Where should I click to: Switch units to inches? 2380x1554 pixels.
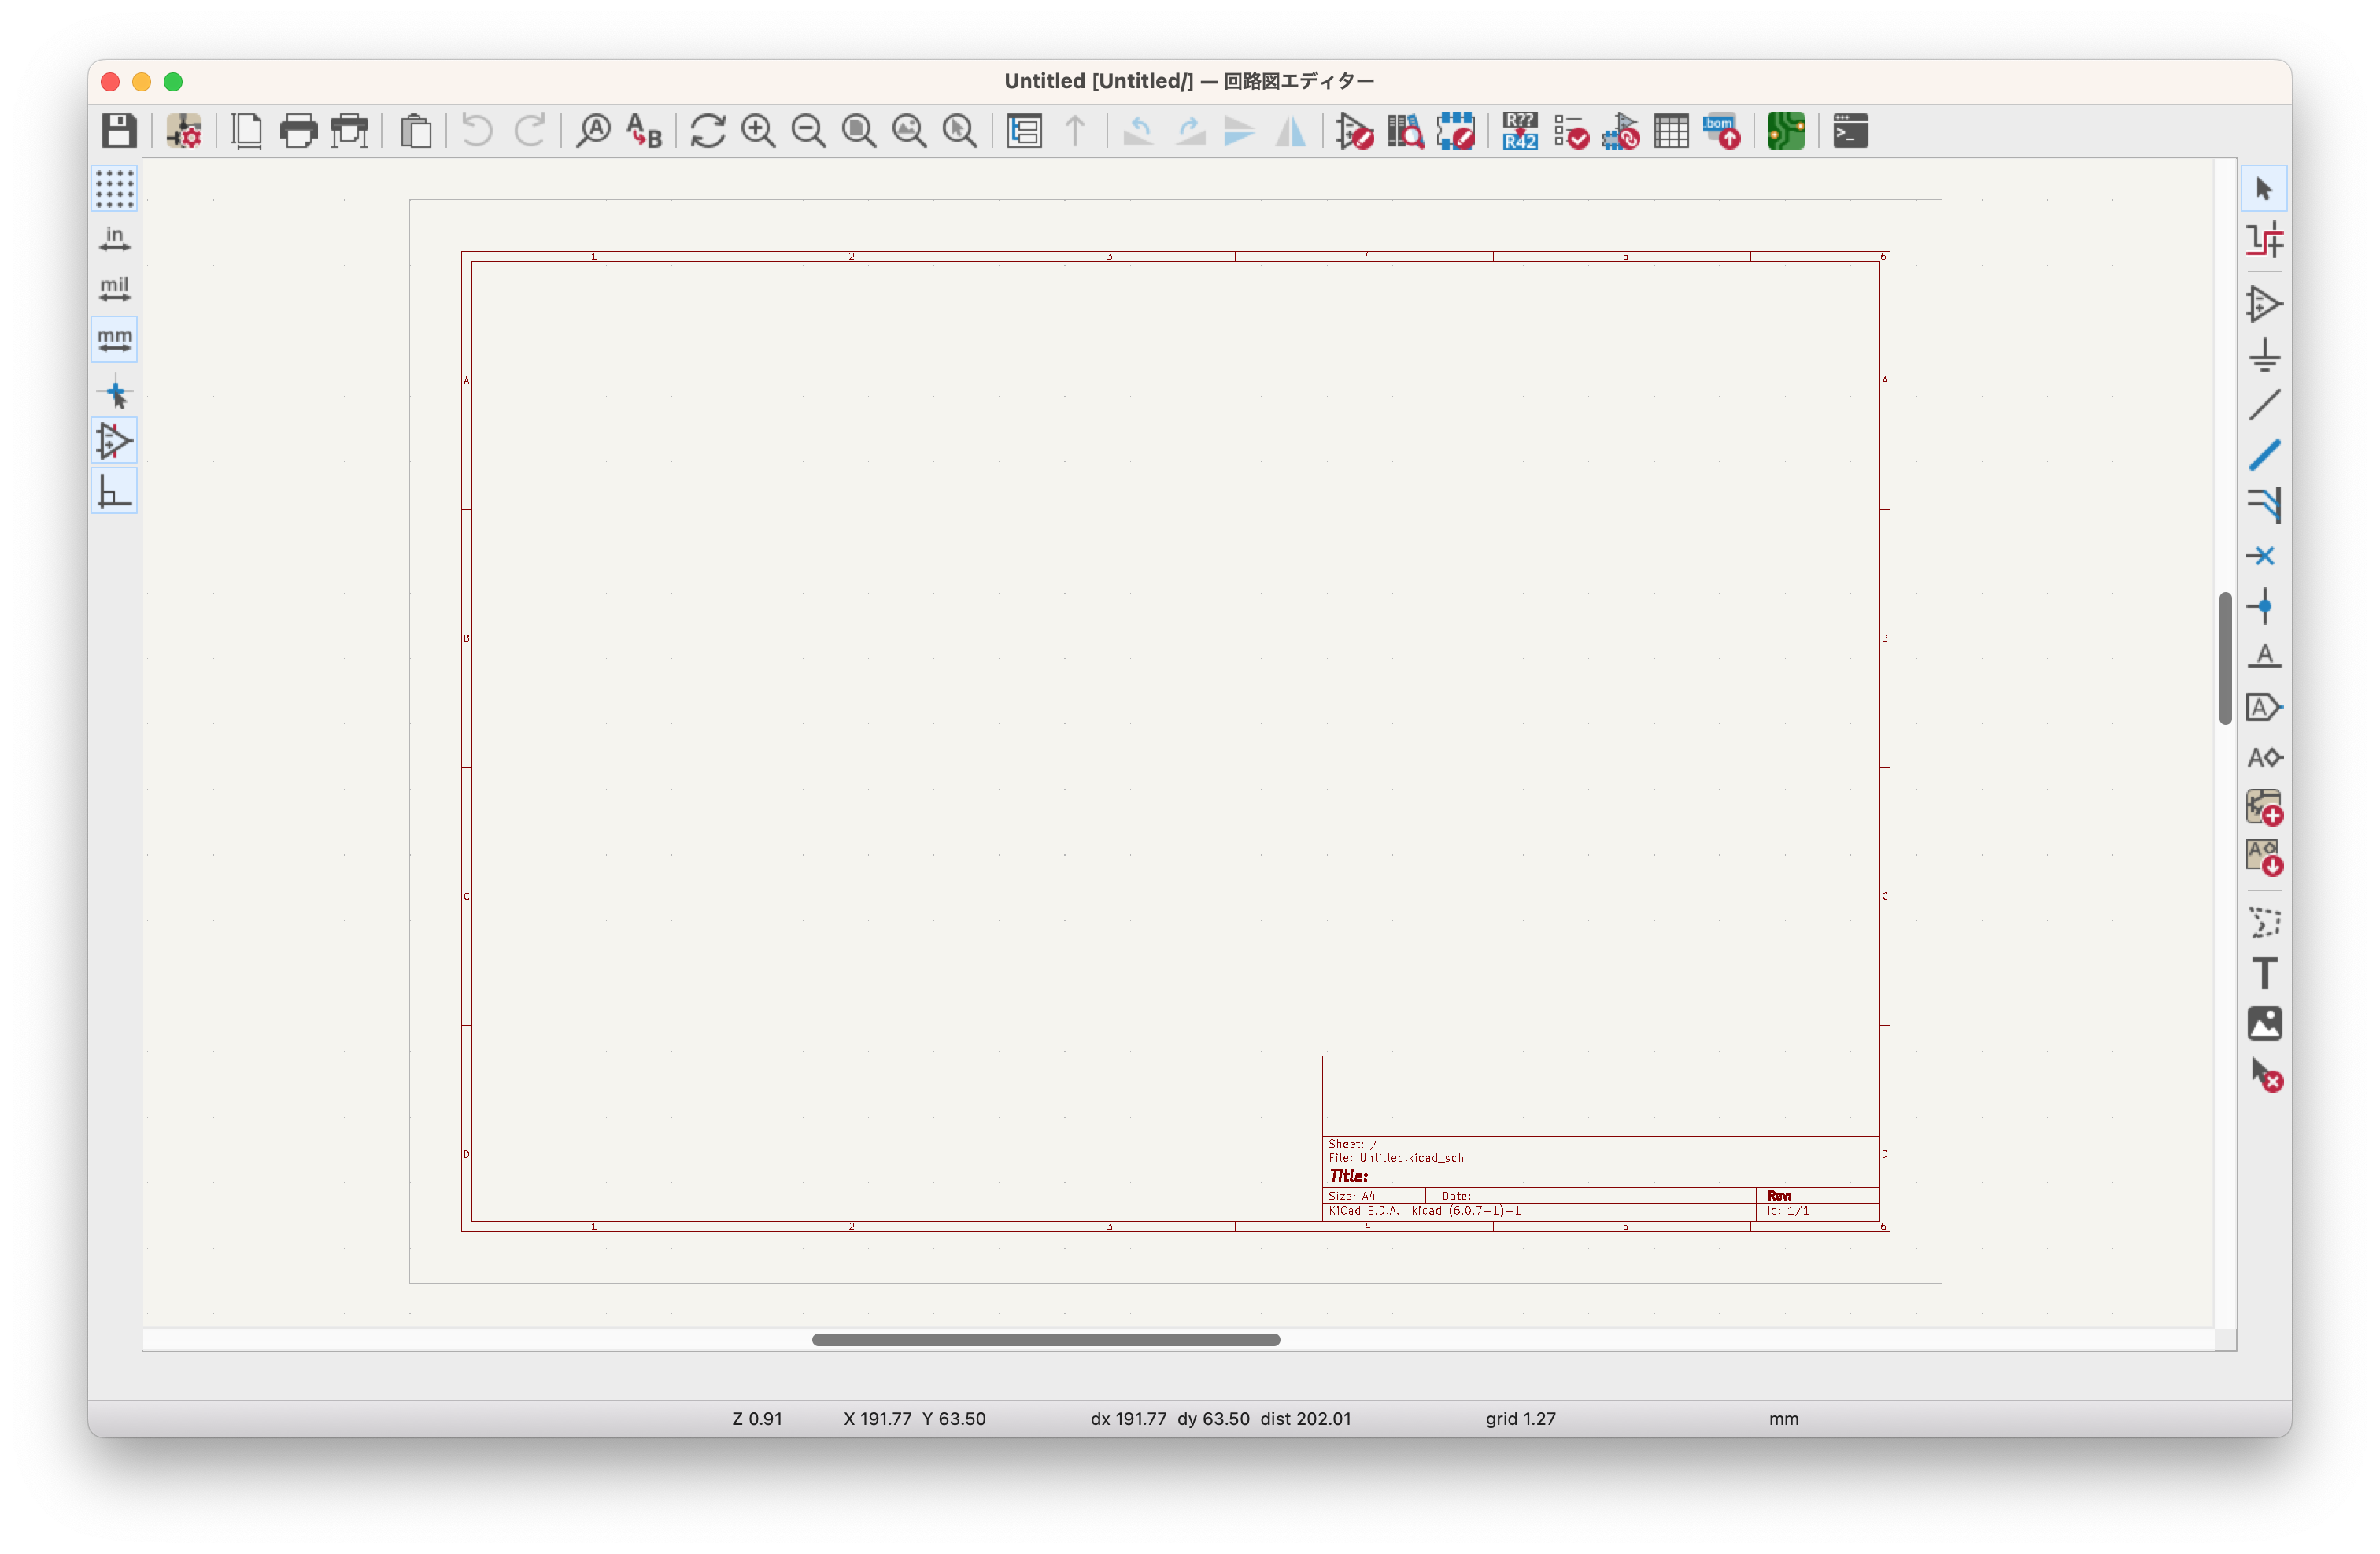click(x=114, y=239)
